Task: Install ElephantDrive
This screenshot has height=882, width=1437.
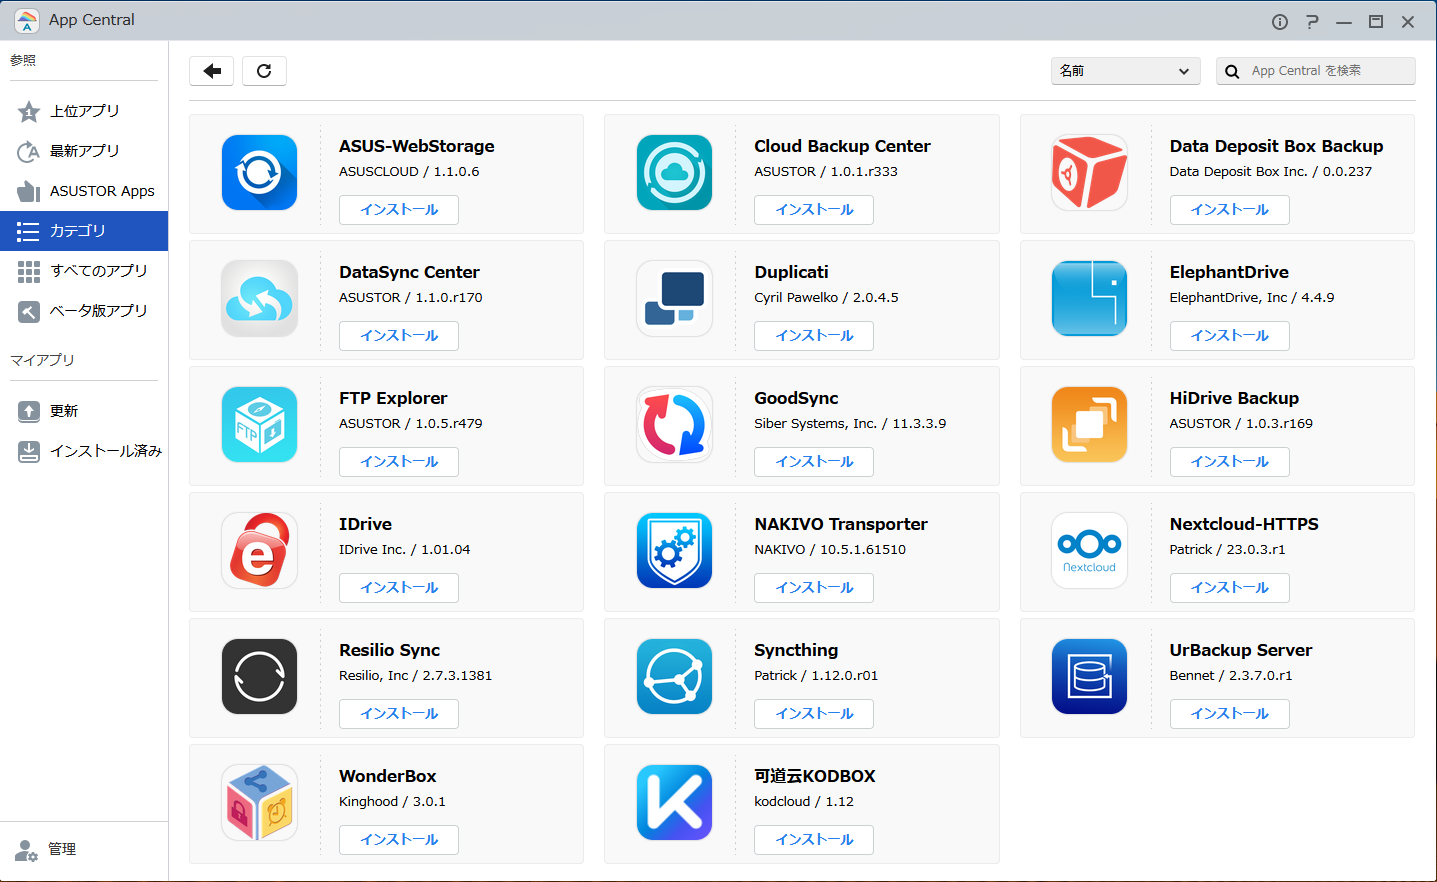Action: coord(1230,336)
